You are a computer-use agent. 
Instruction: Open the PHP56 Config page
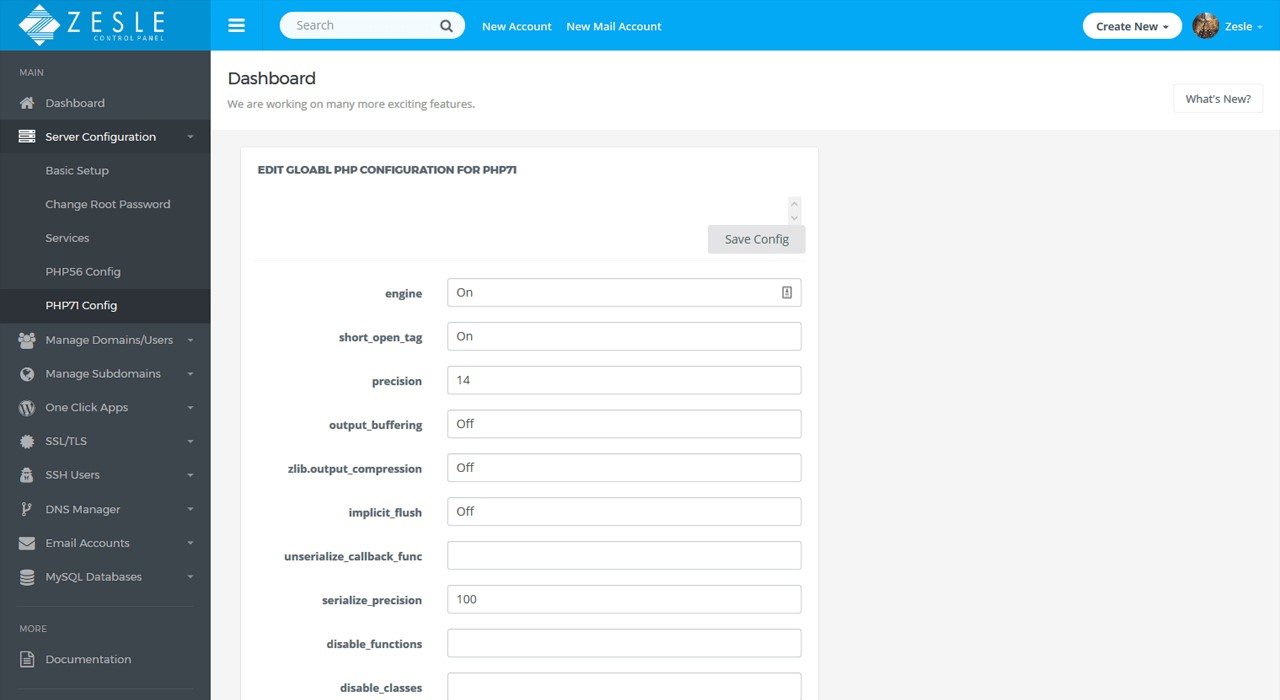pos(83,272)
